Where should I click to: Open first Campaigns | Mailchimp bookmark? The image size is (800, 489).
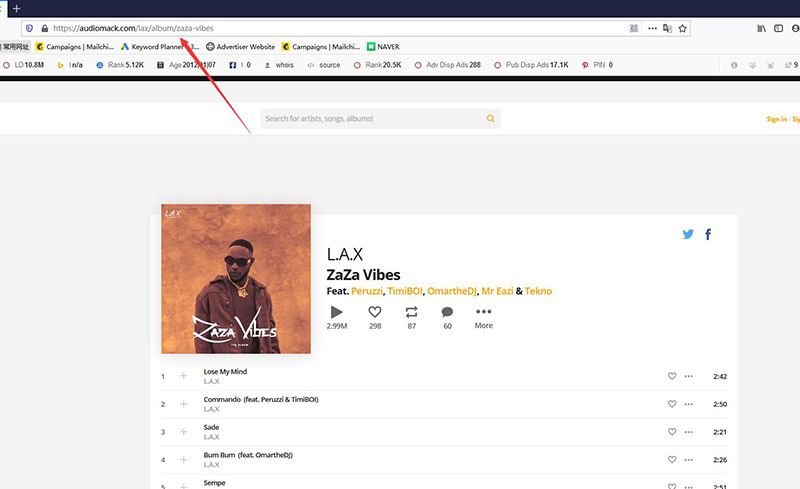(x=75, y=47)
